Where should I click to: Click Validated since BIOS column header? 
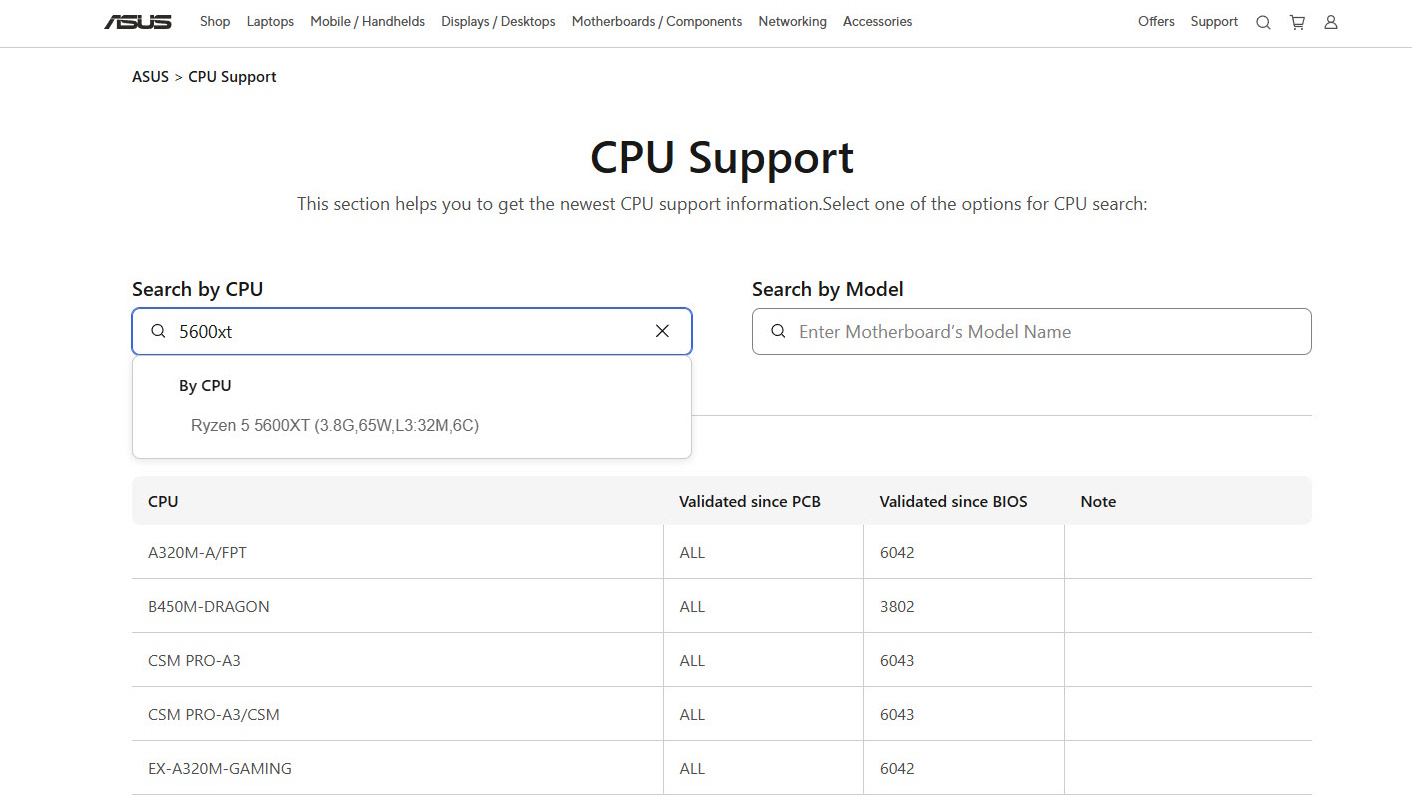pyautogui.click(x=953, y=501)
